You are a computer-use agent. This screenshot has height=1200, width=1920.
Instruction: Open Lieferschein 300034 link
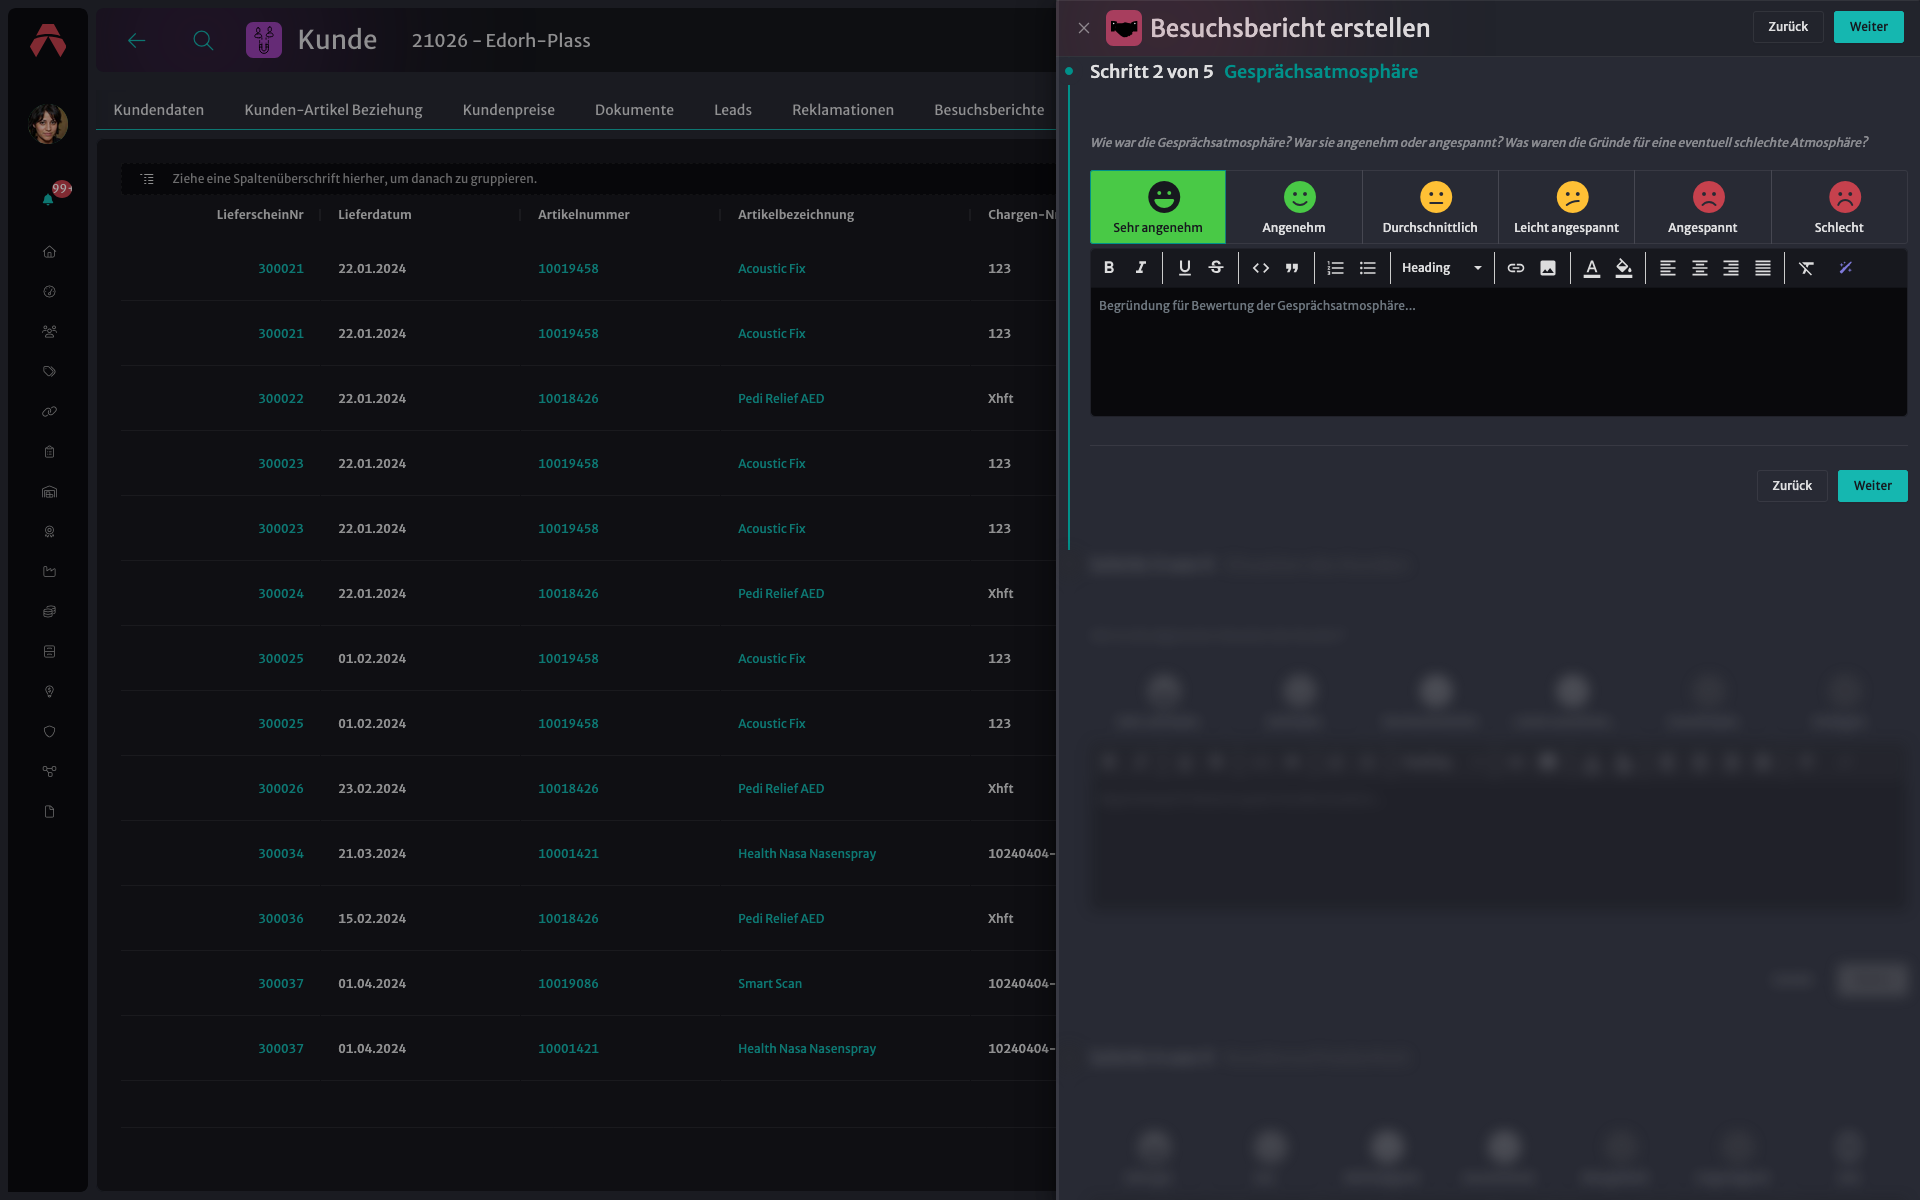tap(281, 854)
